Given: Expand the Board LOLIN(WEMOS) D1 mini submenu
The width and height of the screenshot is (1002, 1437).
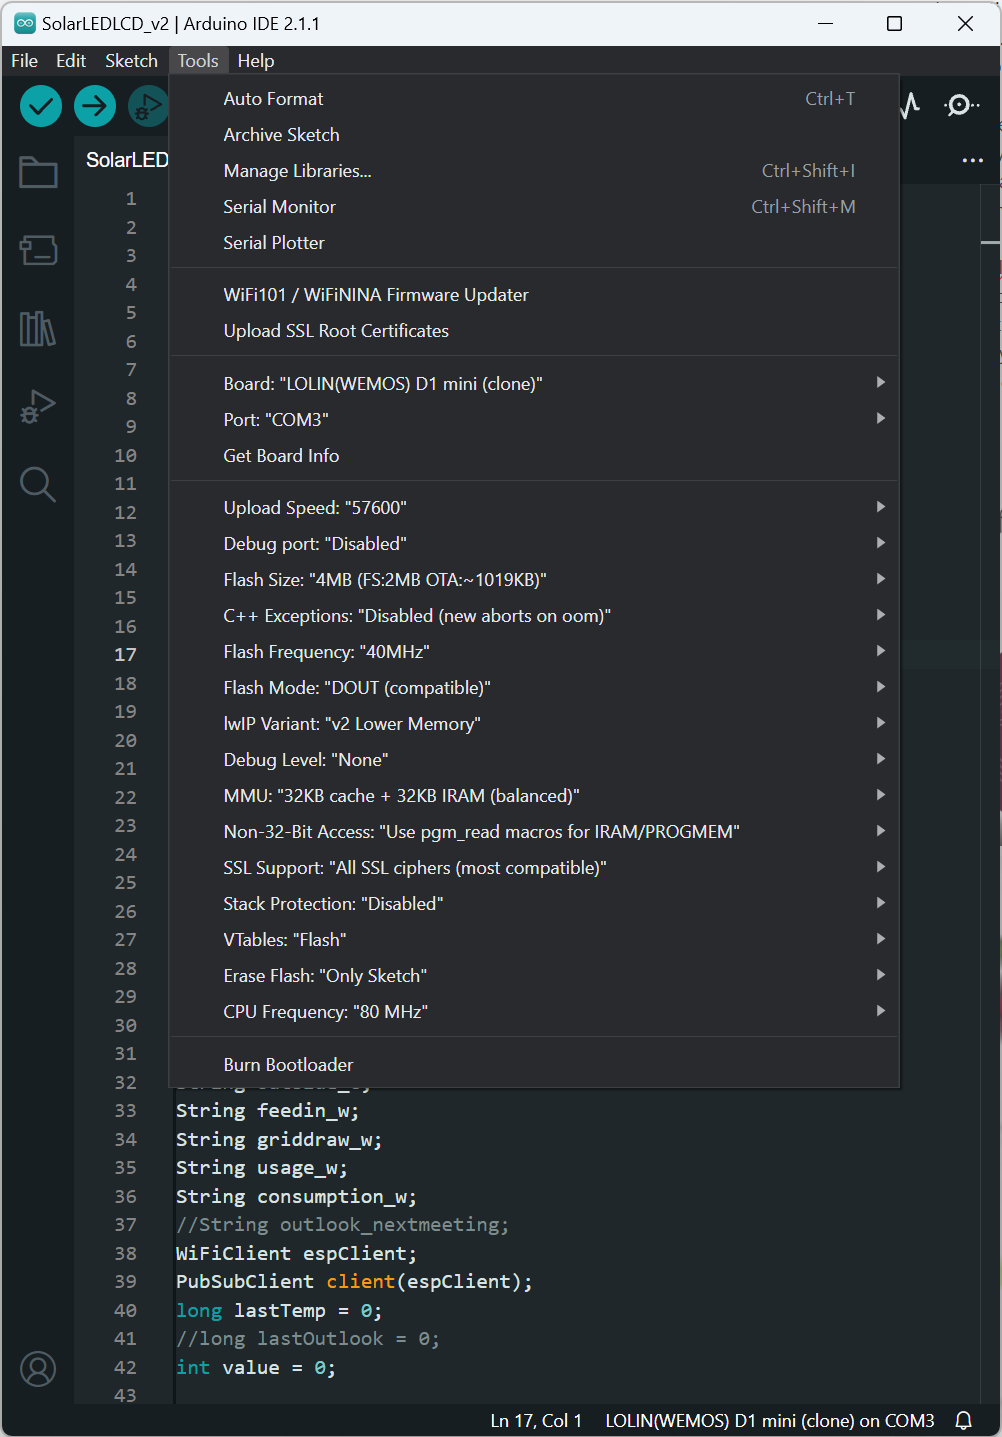Looking at the screenshot, I should pyautogui.click(x=534, y=383).
